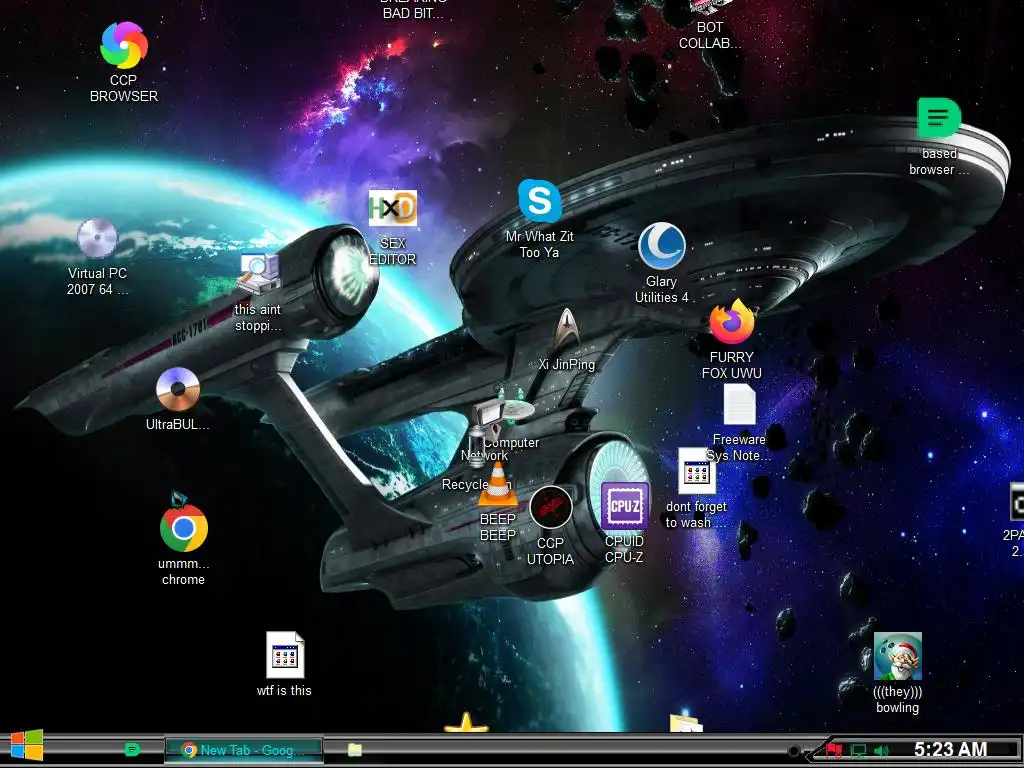
Task: Open the Freeware Sys Note text file
Action: (739, 404)
